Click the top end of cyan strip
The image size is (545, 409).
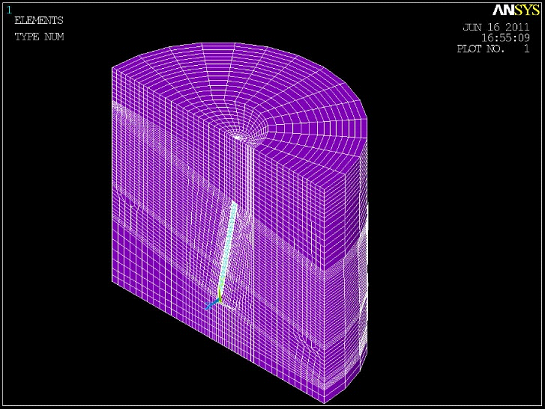(x=235, y=205)
